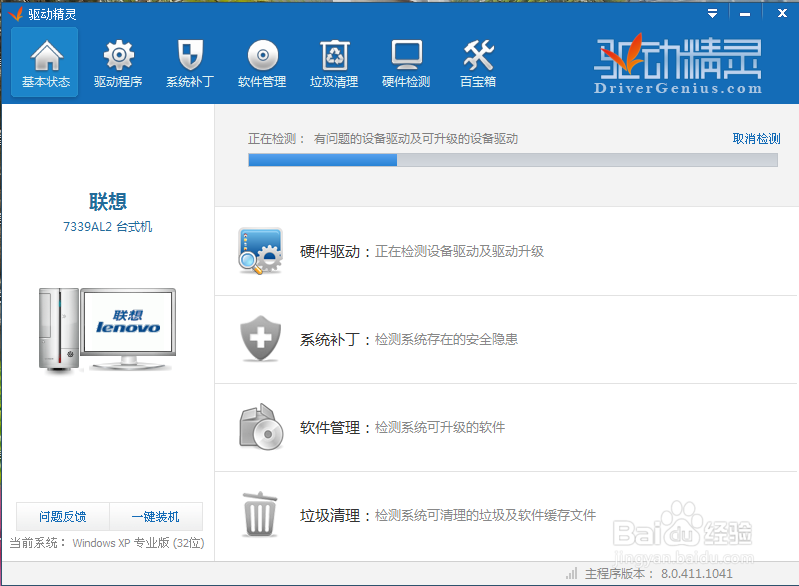Click the Lenovo computer thumbnail image
799x586 pixels.
(107, 328)
